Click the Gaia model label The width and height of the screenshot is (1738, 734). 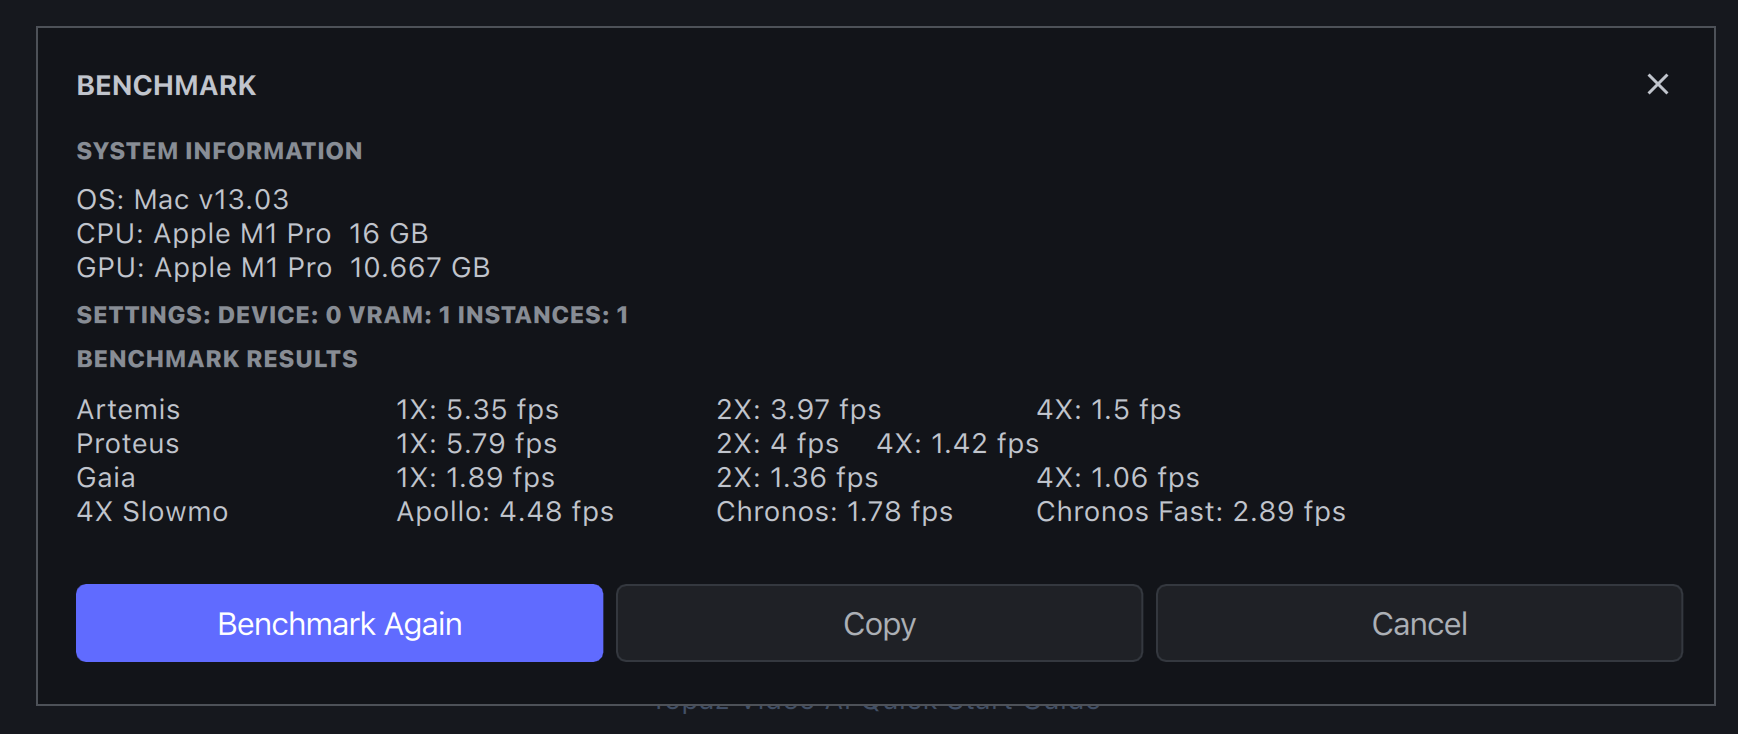pyautogui.click(x=106, y=478)
